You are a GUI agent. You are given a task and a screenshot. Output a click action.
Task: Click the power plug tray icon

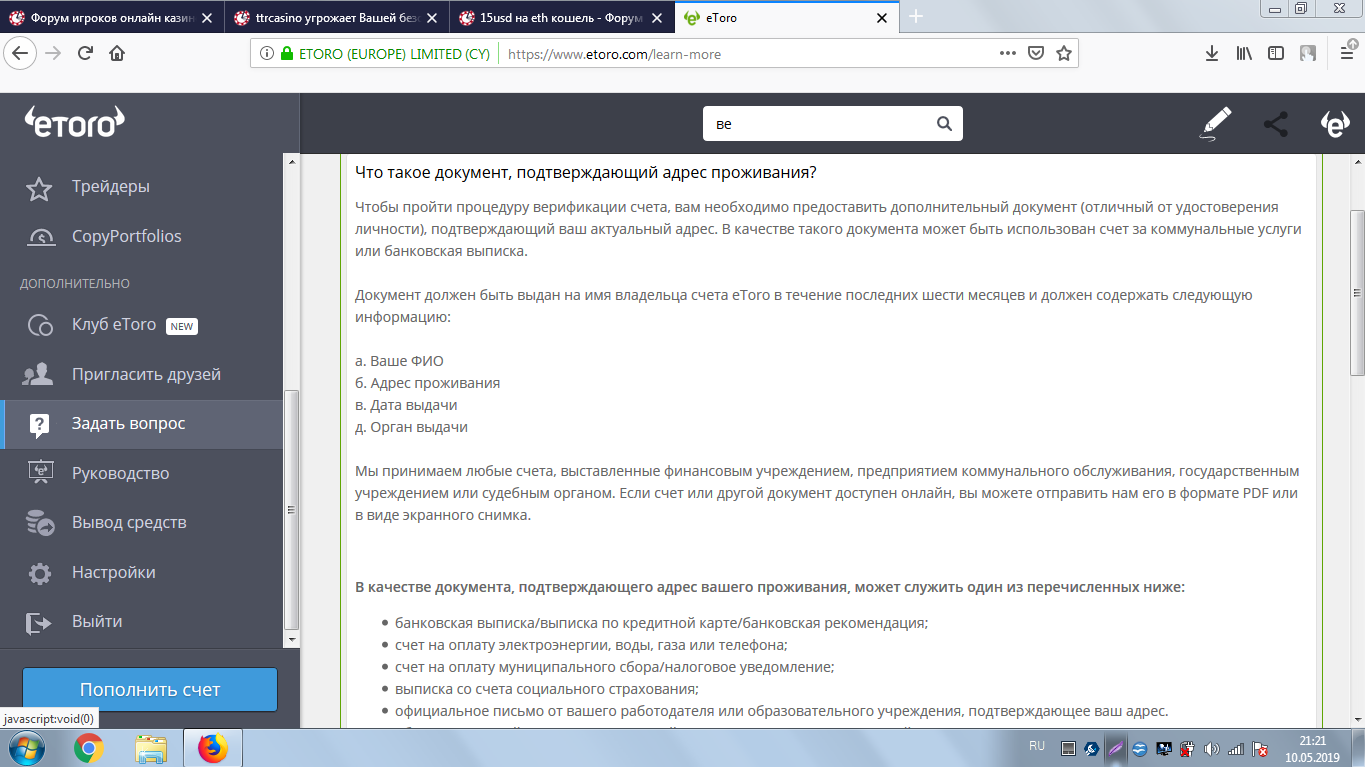[1188, 748]
